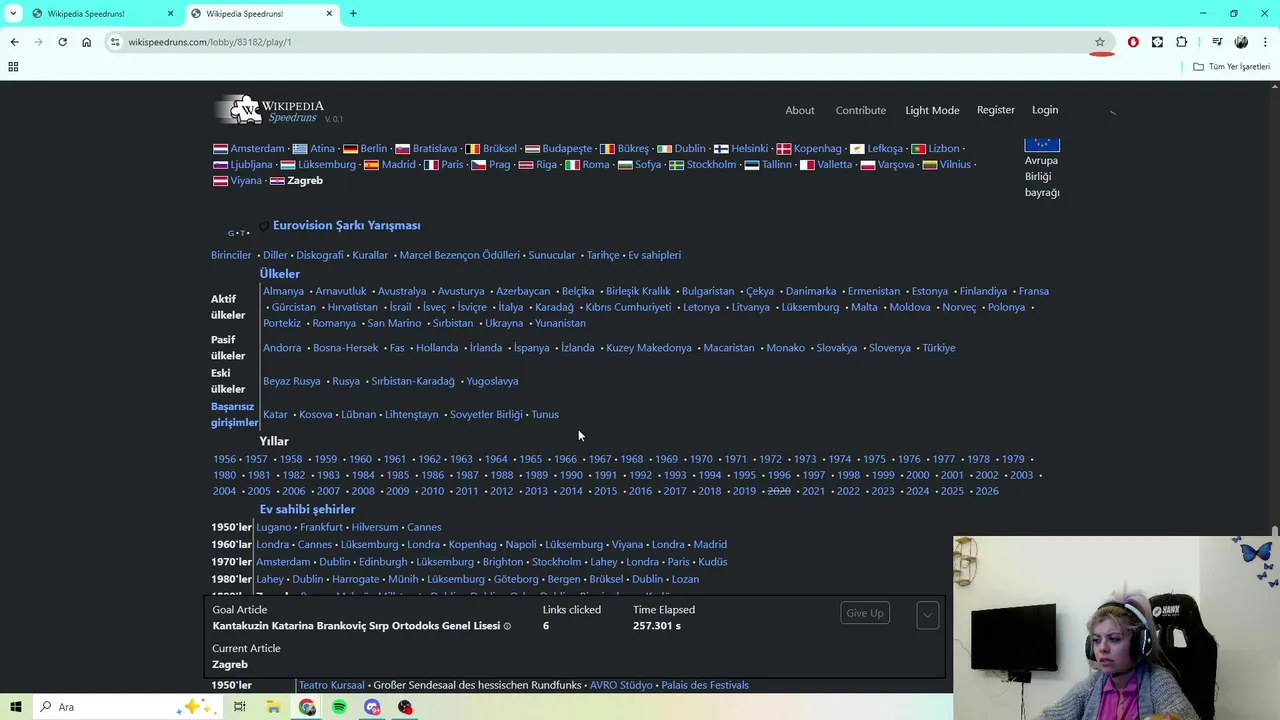Open Discord from the taskbar

tap(372, 707)
